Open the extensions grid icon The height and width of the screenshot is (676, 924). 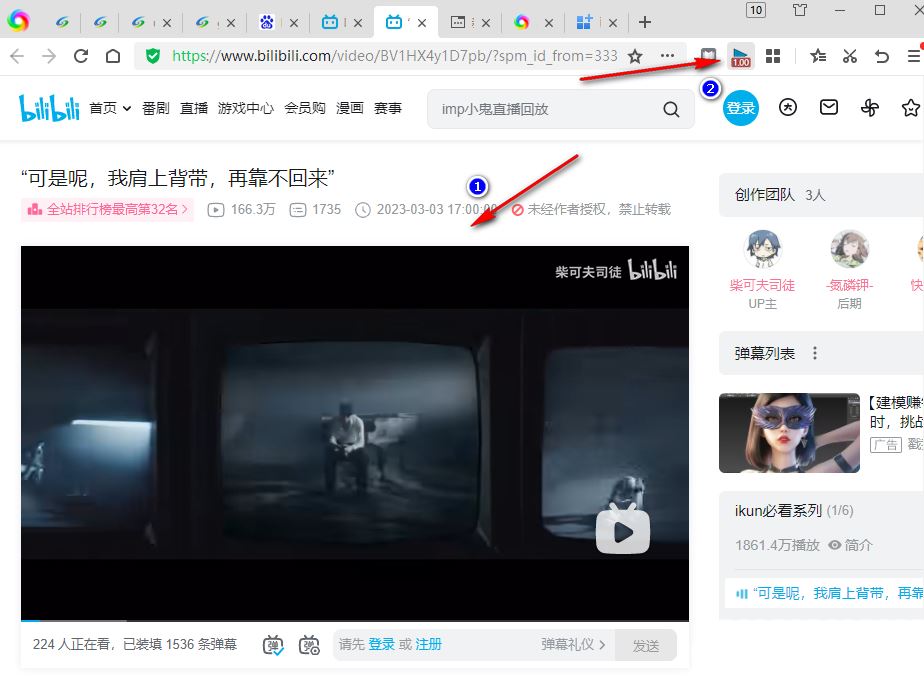point(773,56)
